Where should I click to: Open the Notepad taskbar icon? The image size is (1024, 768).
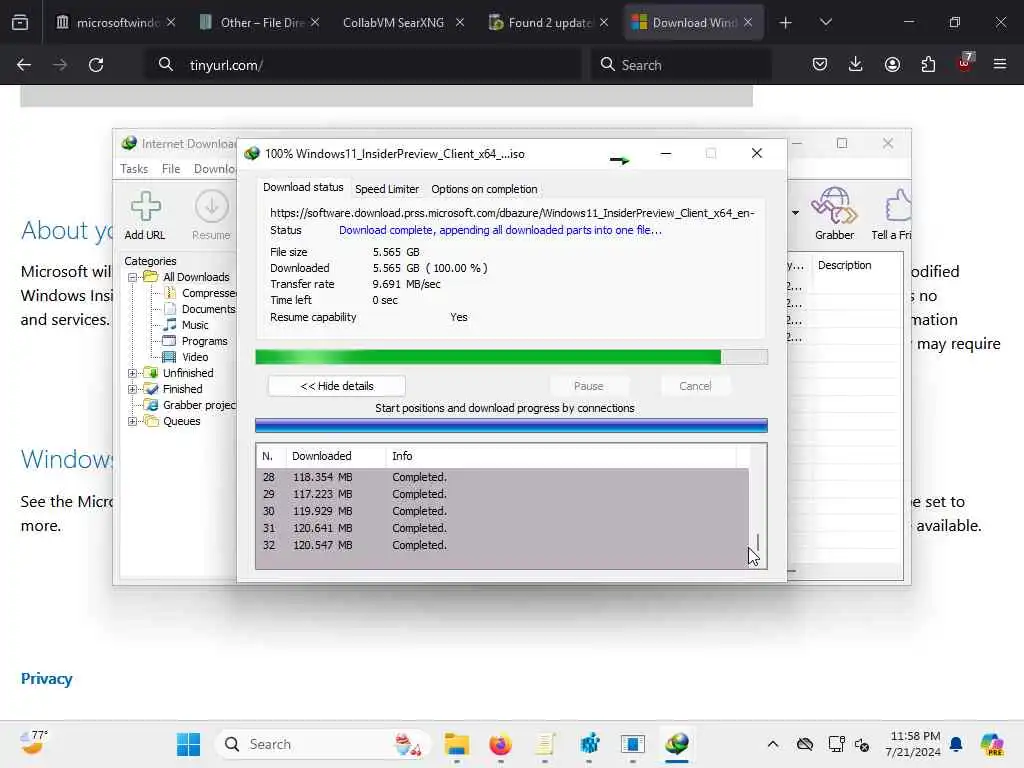click(545, 744)
